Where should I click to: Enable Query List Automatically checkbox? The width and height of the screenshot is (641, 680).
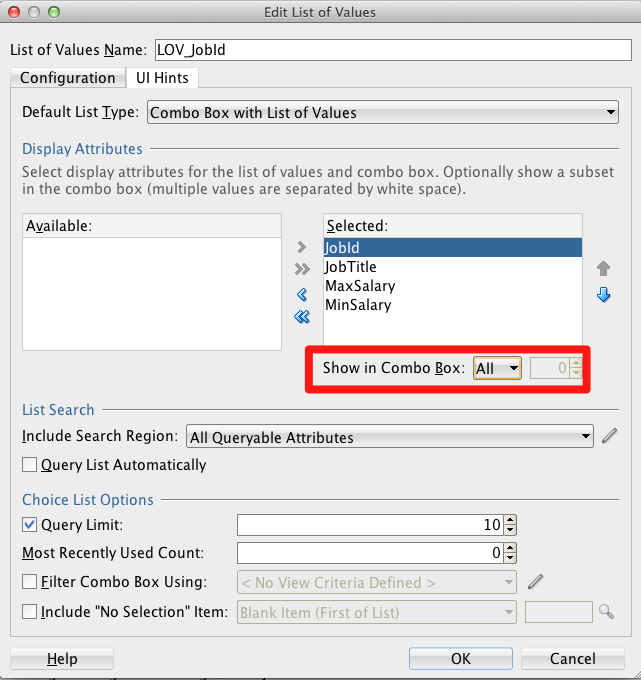pos(29,465)
